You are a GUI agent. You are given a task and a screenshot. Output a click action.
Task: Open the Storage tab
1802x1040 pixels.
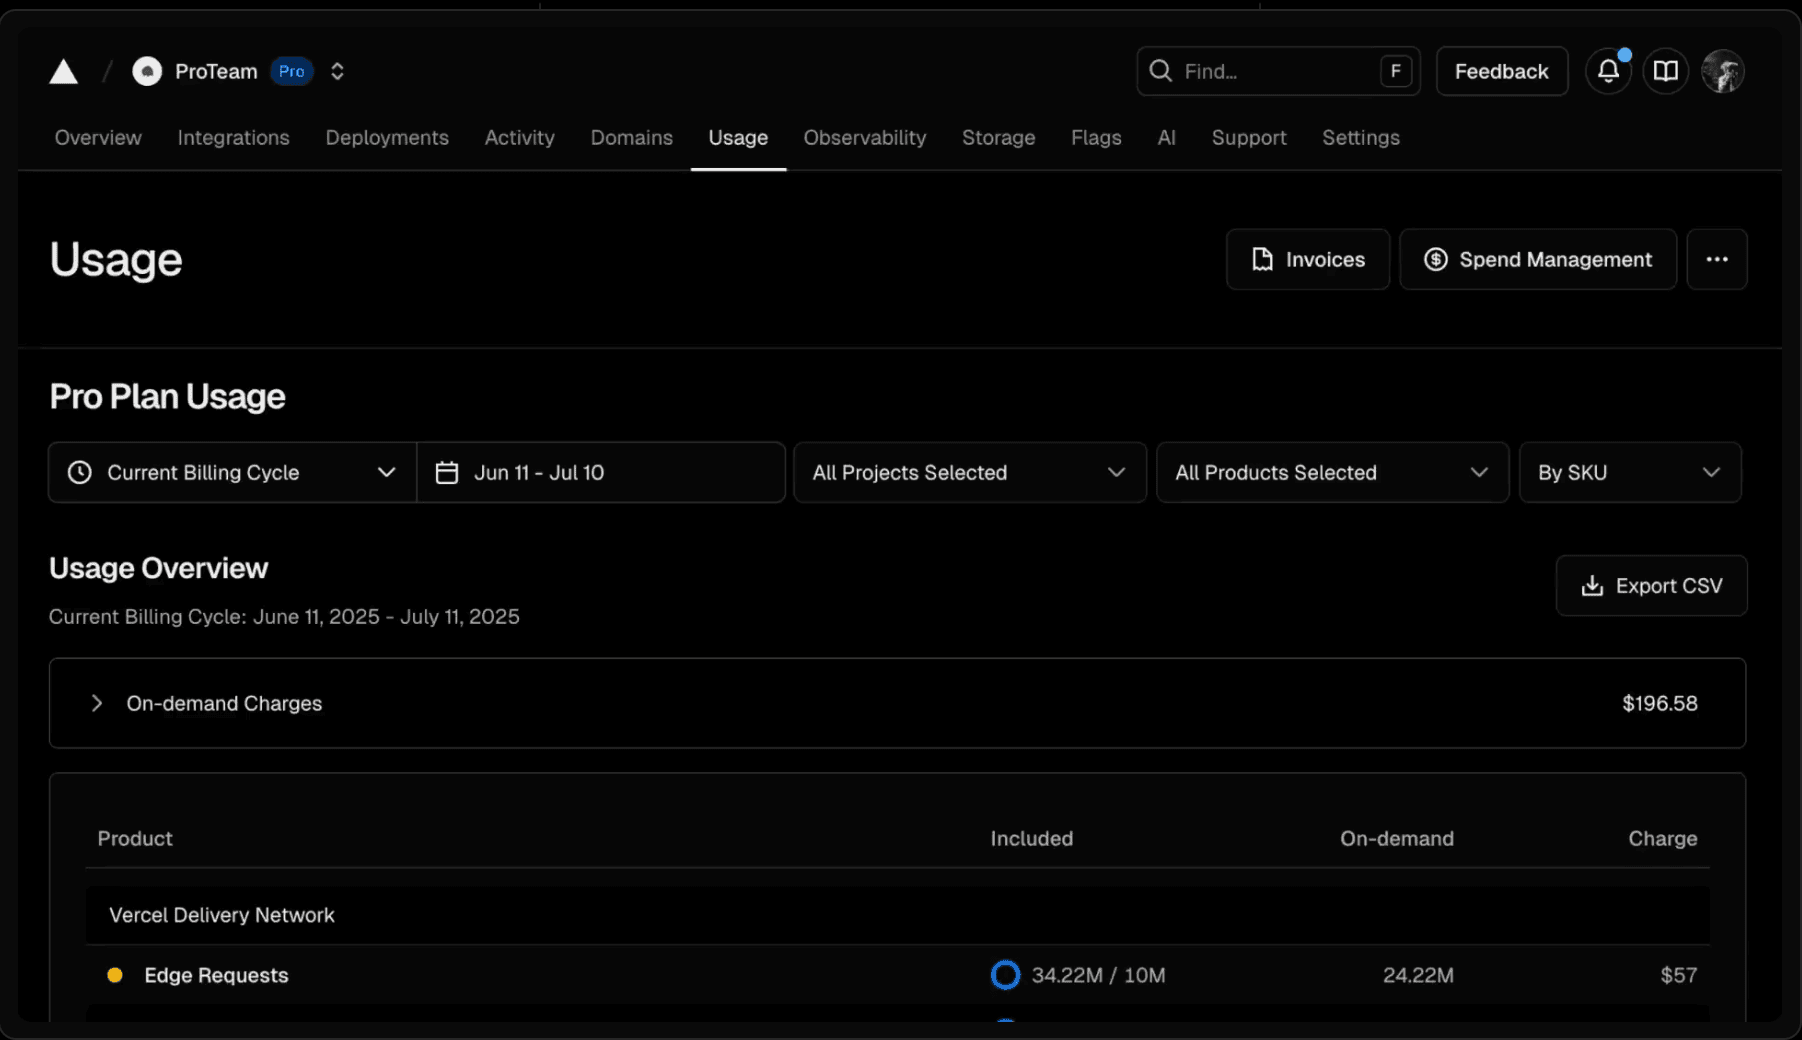[x=998, y=138]
